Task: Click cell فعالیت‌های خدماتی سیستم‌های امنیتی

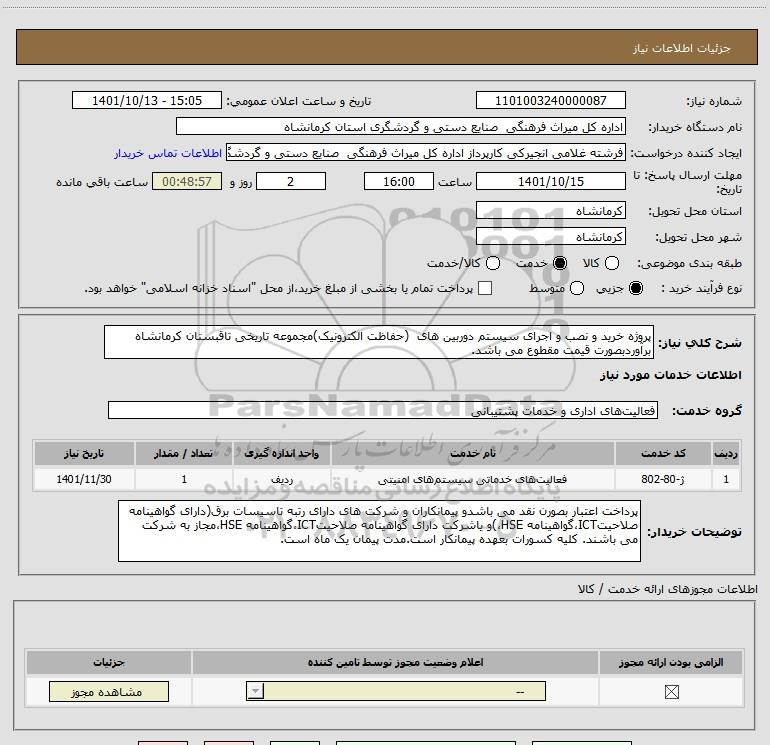Action: pos(472,479)
